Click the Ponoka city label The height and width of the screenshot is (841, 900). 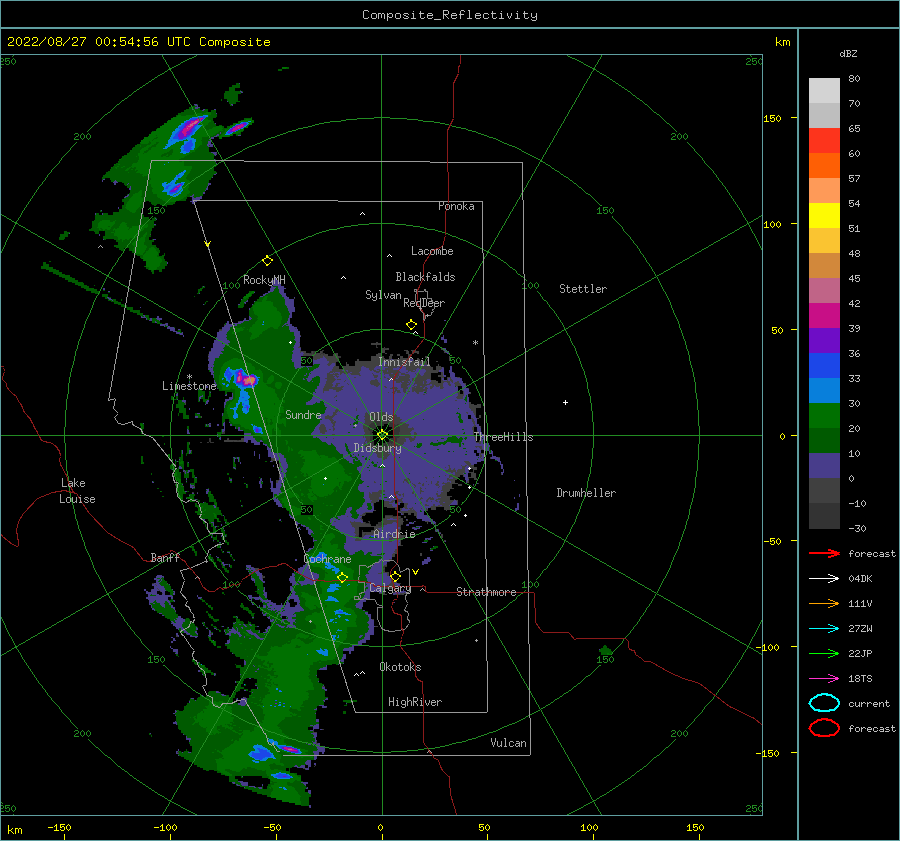[x=456, y=206]
